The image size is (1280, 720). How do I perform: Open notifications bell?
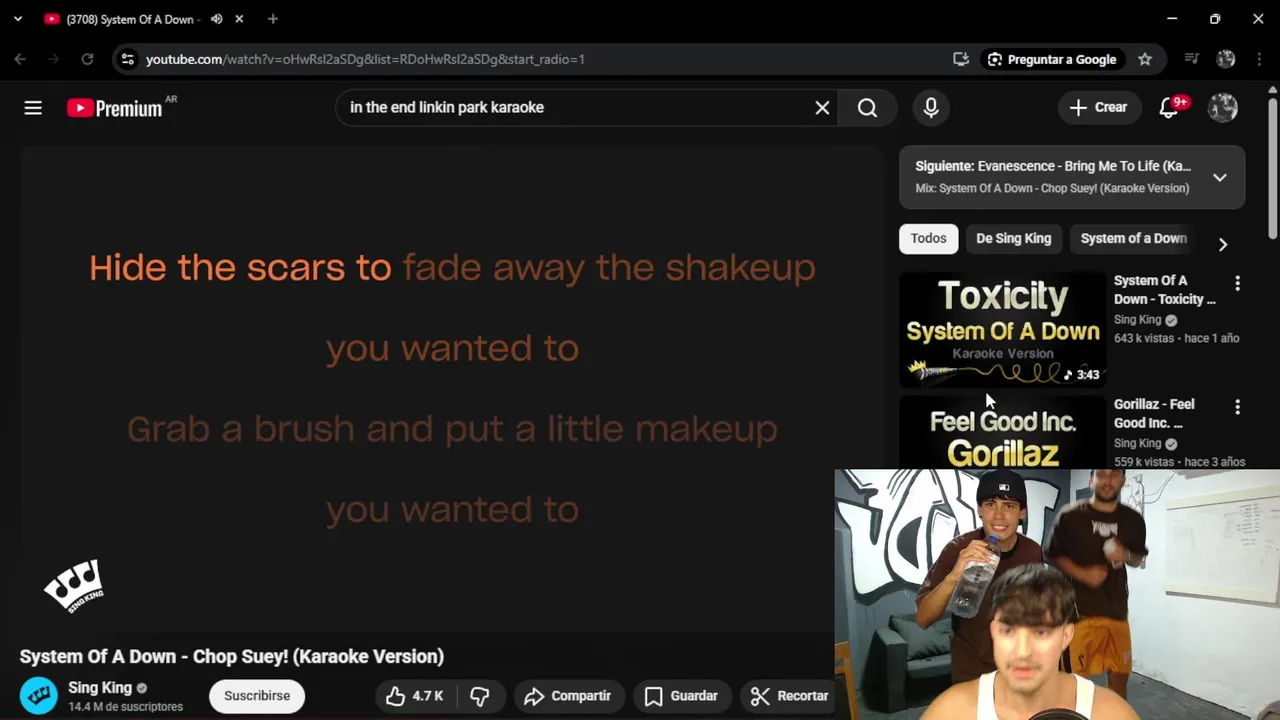coord(1169,108)
